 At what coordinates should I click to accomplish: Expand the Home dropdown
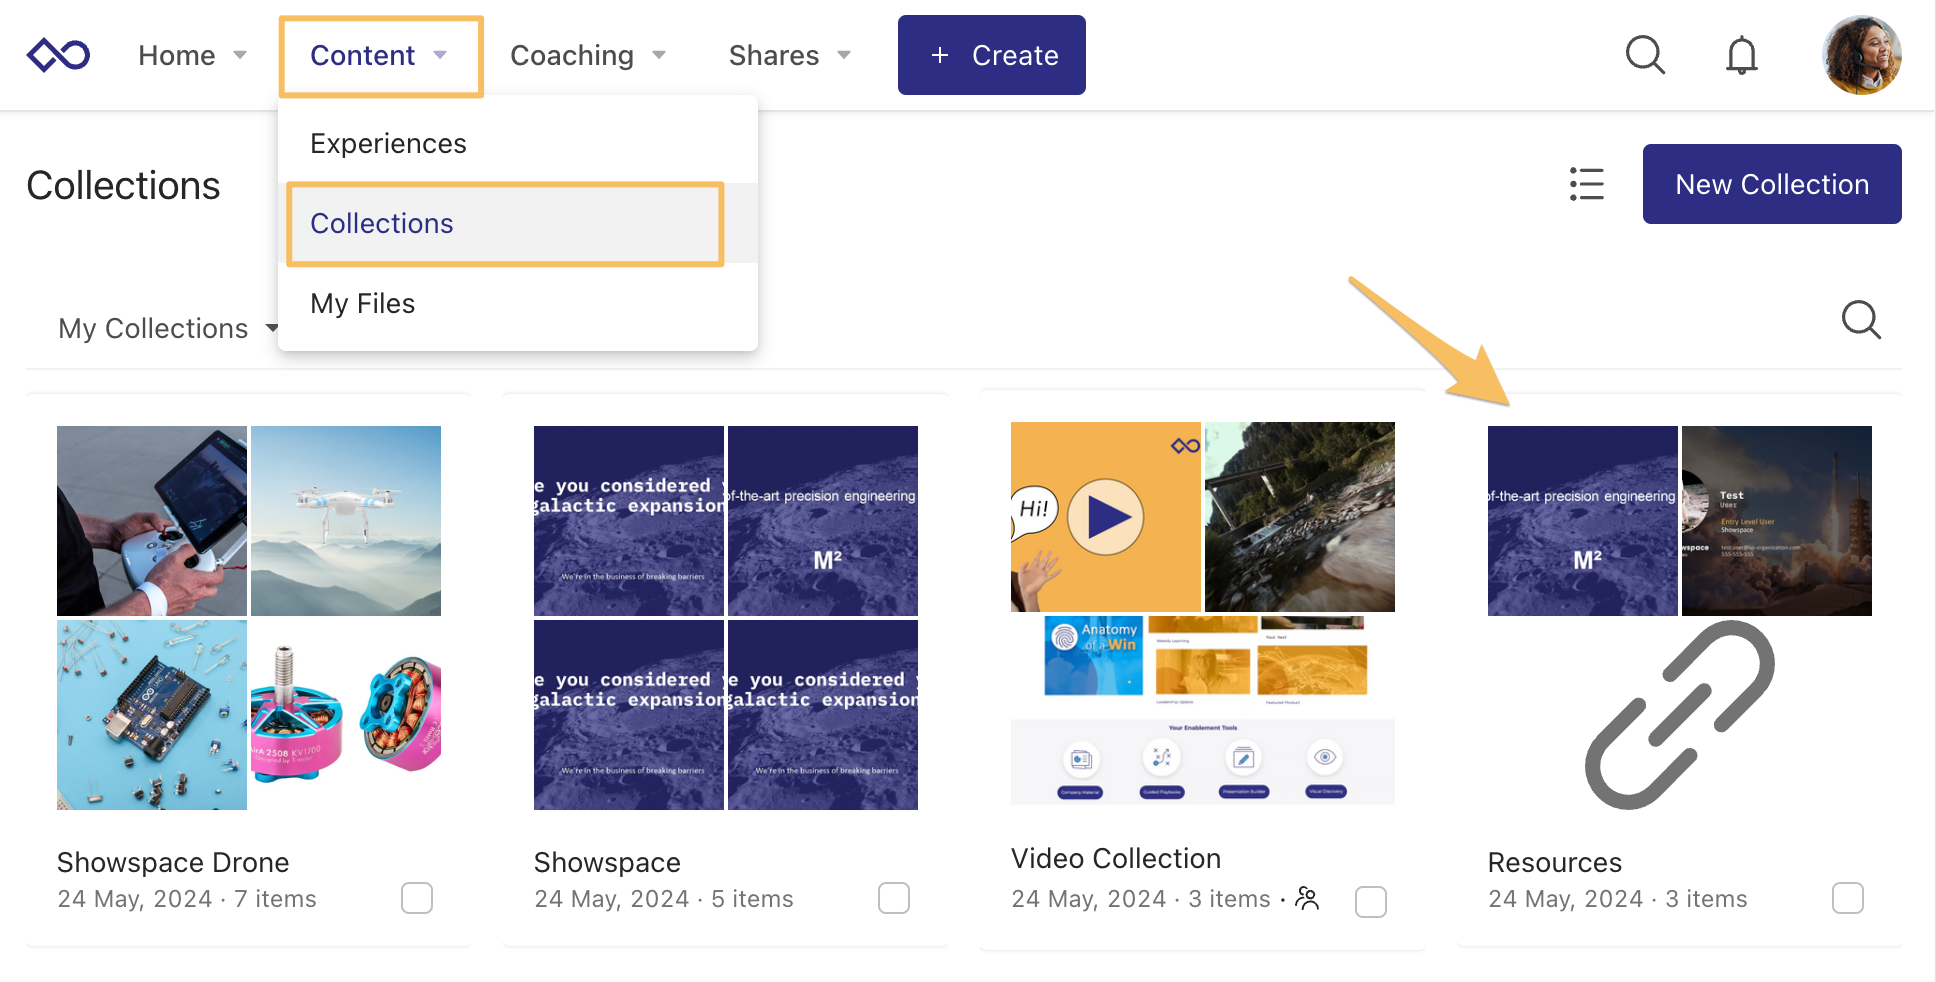click(192, 55)
